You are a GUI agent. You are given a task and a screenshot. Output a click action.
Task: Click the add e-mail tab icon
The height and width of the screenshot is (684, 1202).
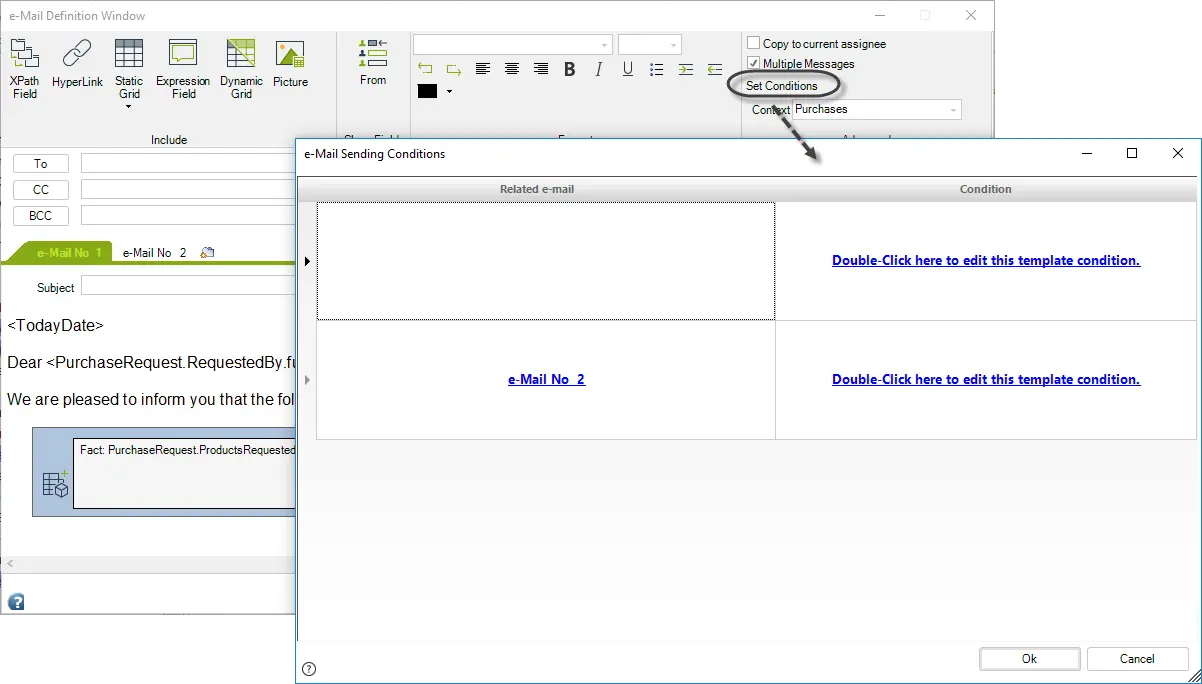[x=207, y=253]
